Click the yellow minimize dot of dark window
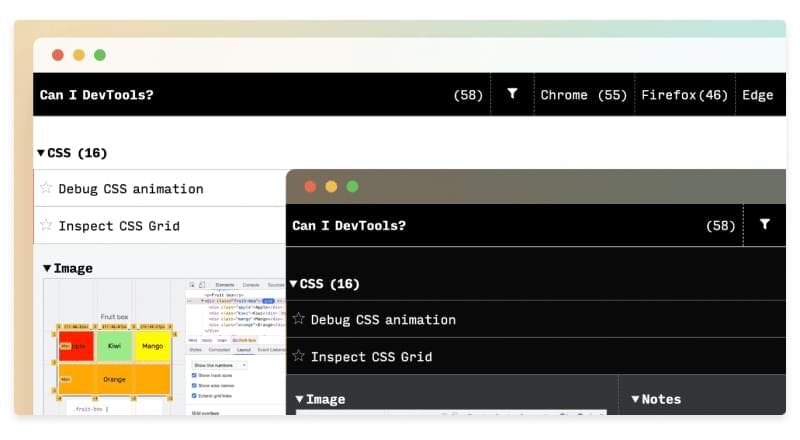Viewport: 800px width, 440px height. (x=331, y=186)
